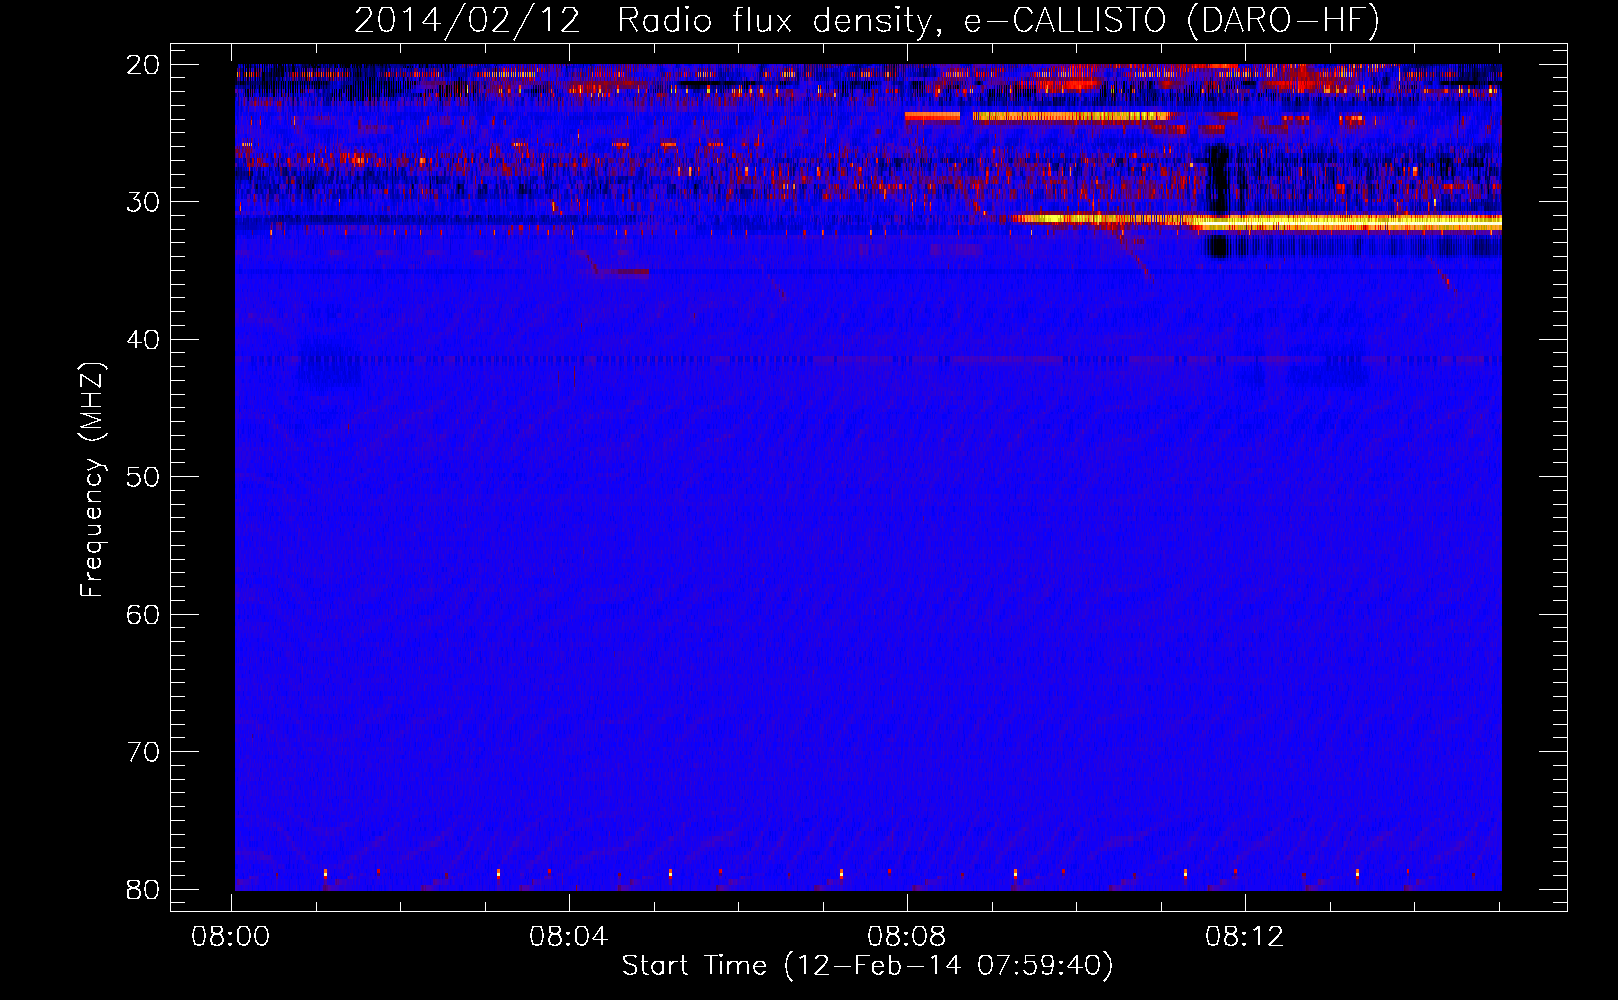Click the yellow-white band near 24 MHz

click(1071, 116)
